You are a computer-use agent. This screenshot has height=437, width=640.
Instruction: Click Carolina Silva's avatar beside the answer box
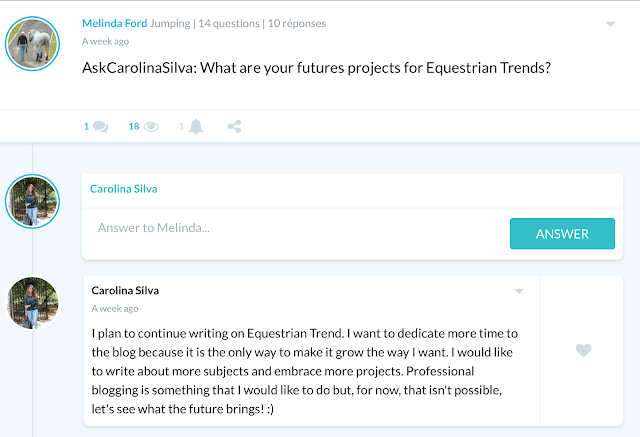point(32,201)
